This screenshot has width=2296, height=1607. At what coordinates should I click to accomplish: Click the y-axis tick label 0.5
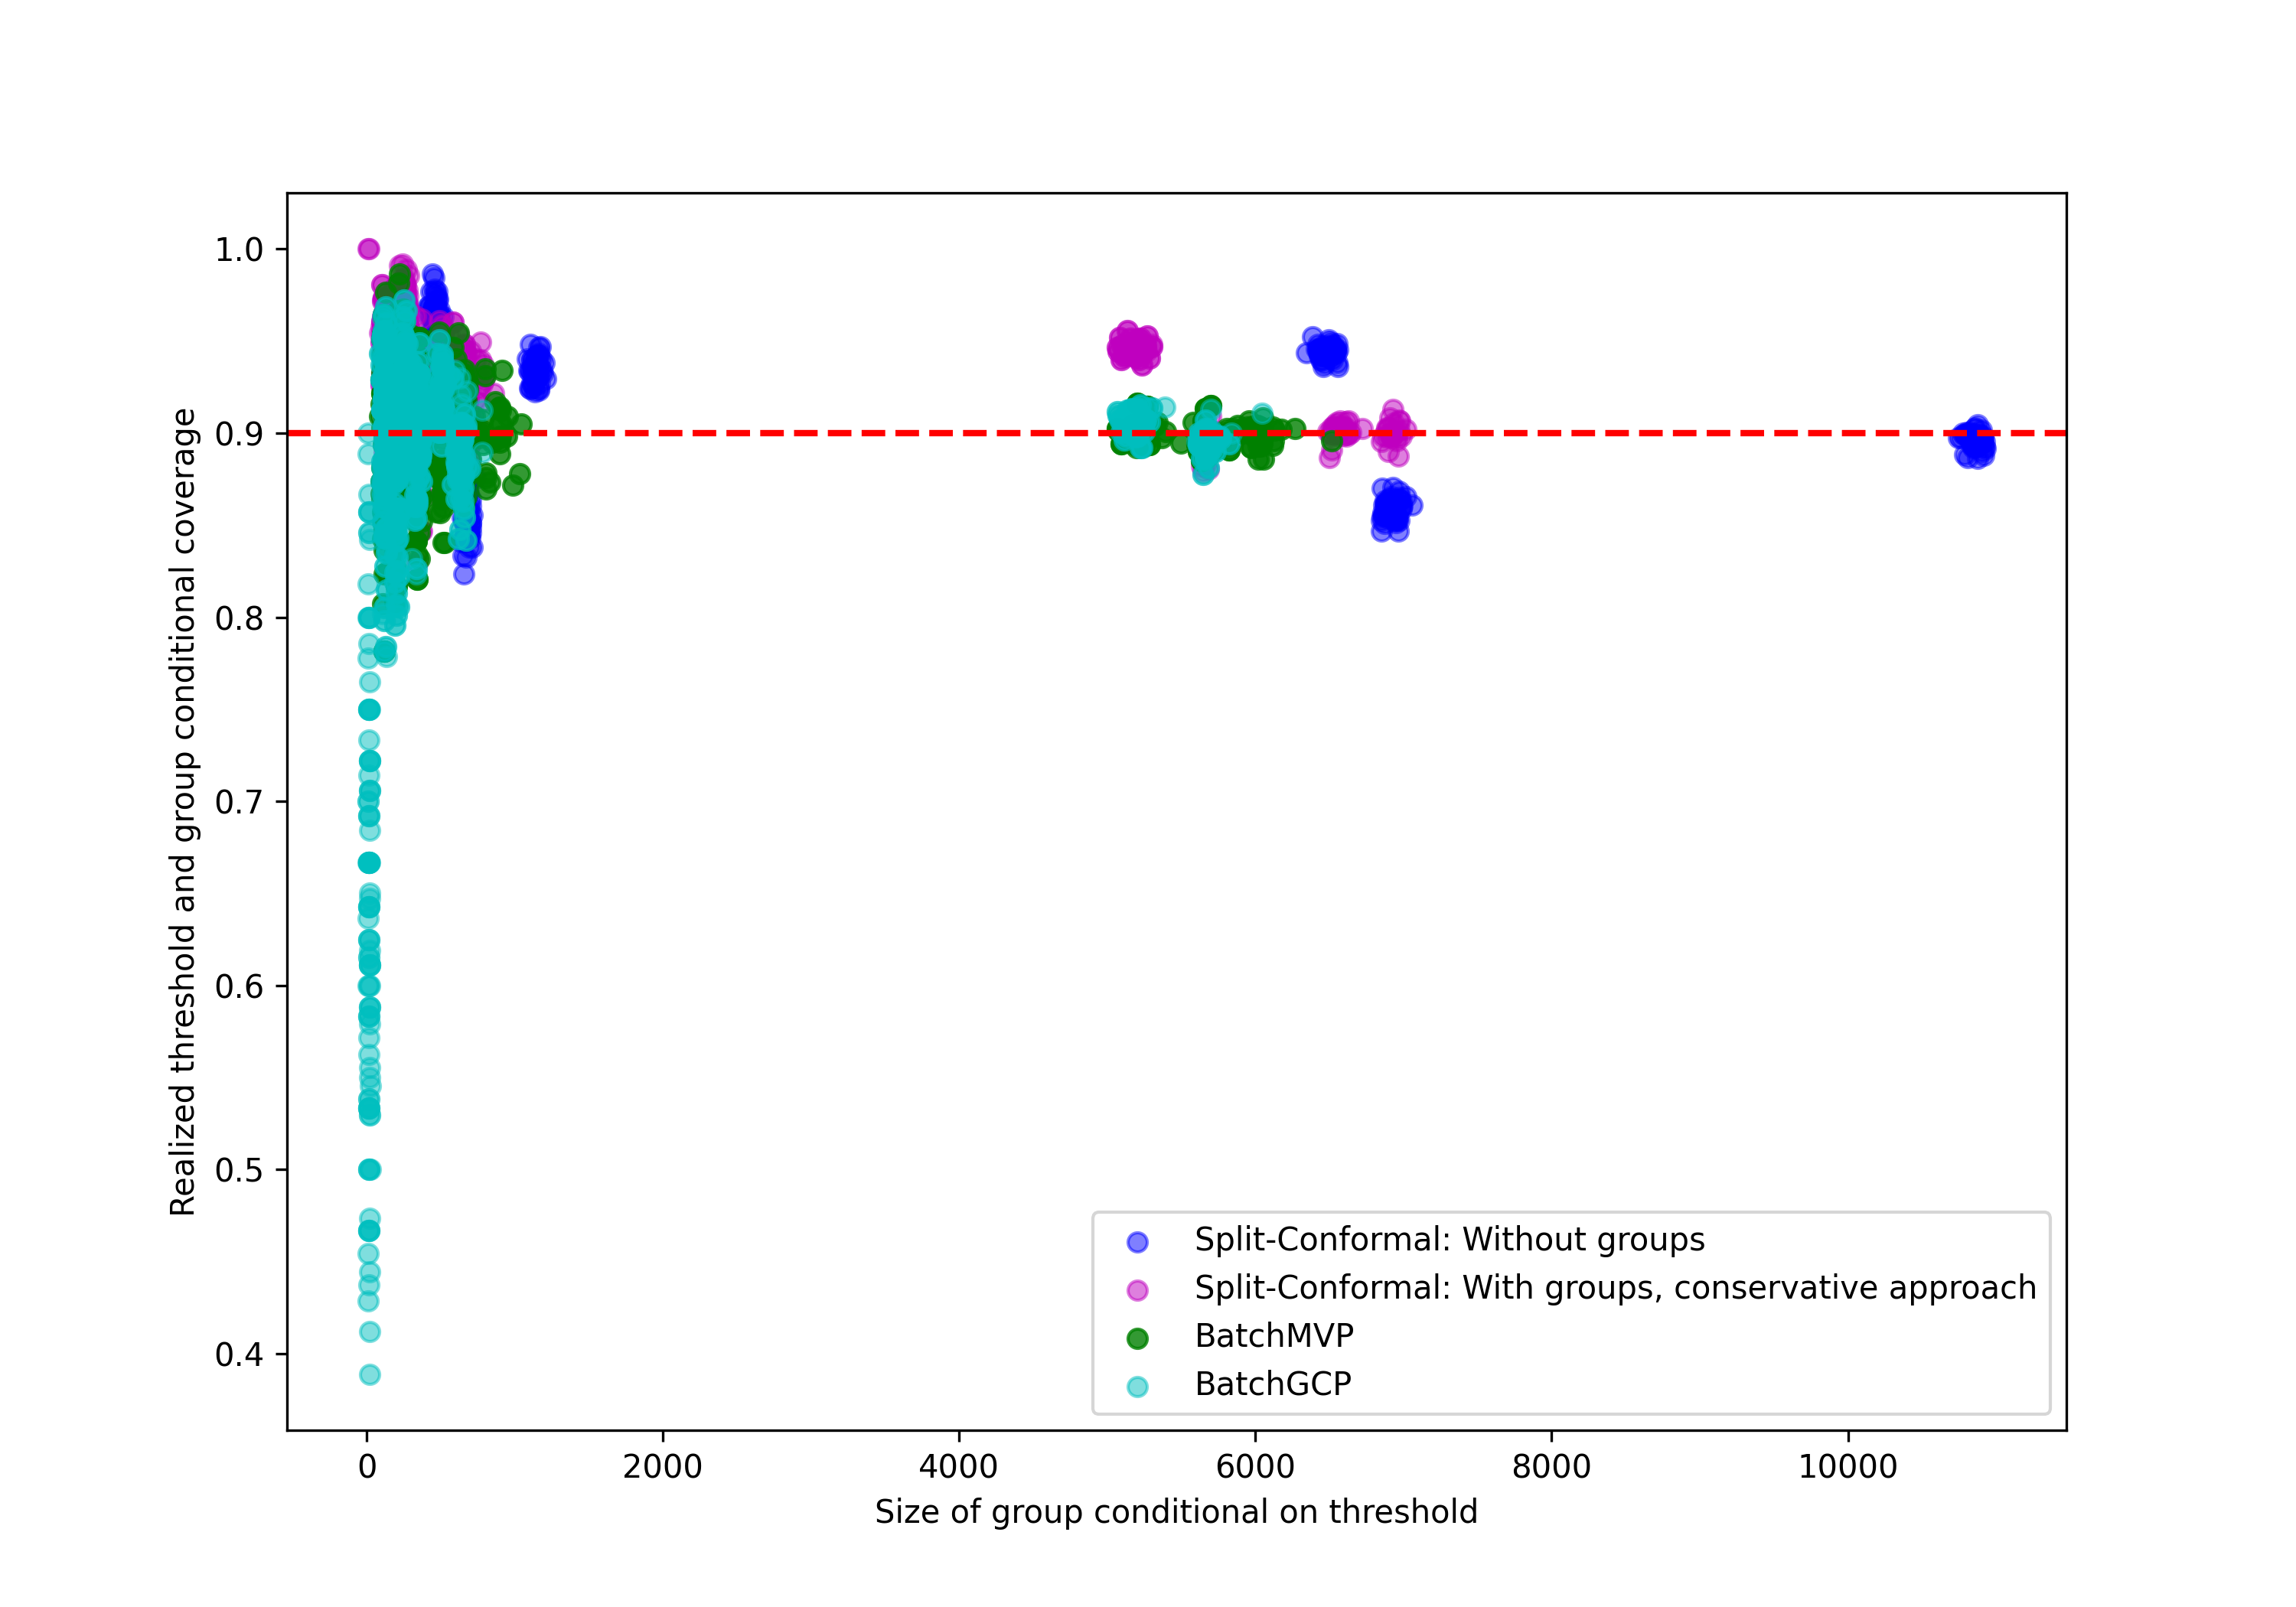click(x=239, y=1170)
